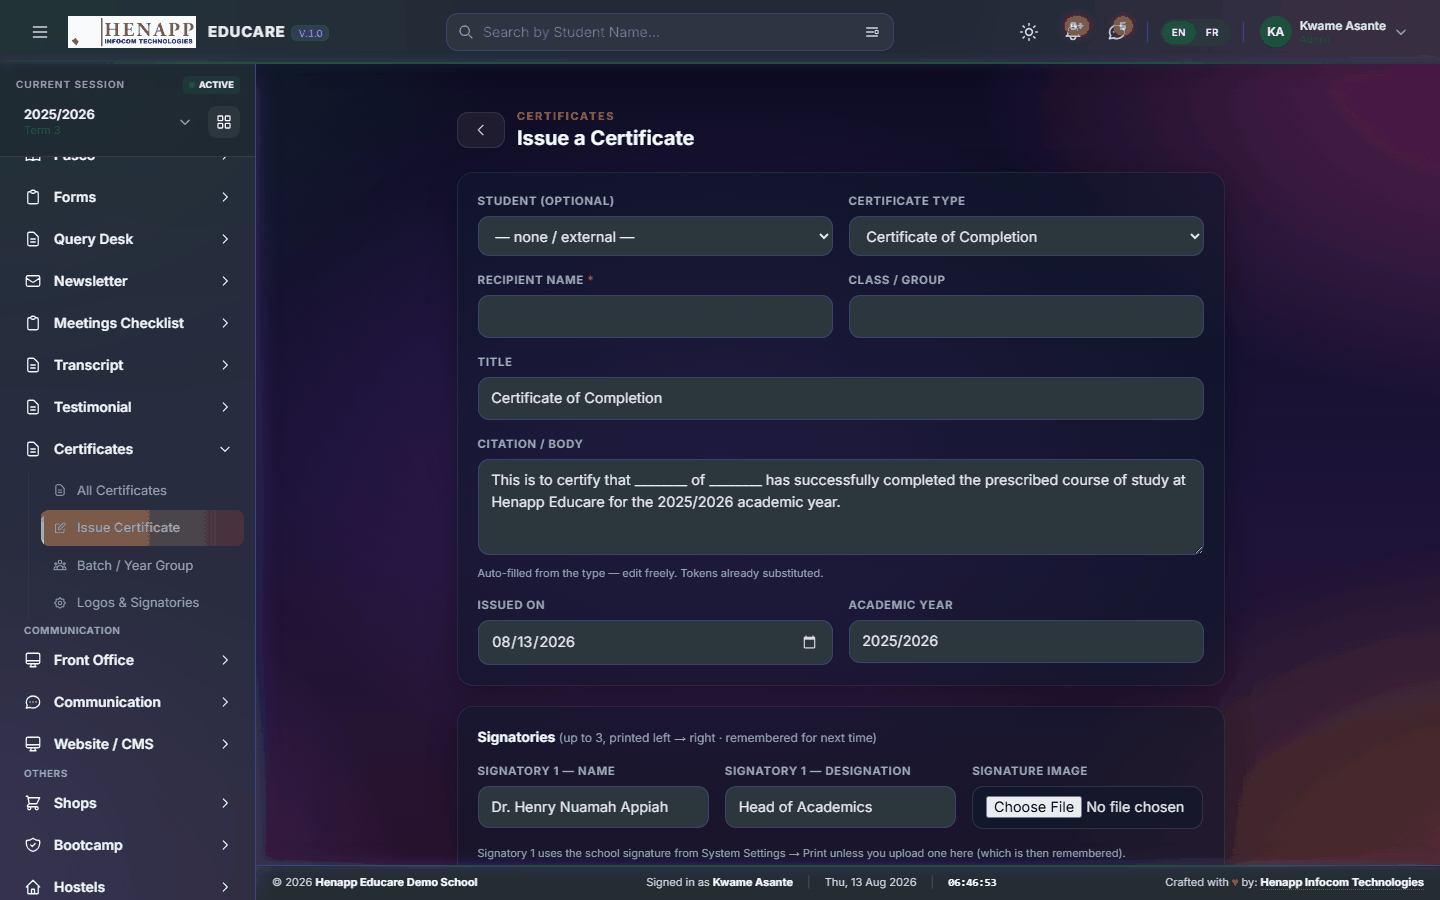Click the Choose File button
Image resolution: width=1440 pixels, height=900 pixels.
(x=1034, y=807)
